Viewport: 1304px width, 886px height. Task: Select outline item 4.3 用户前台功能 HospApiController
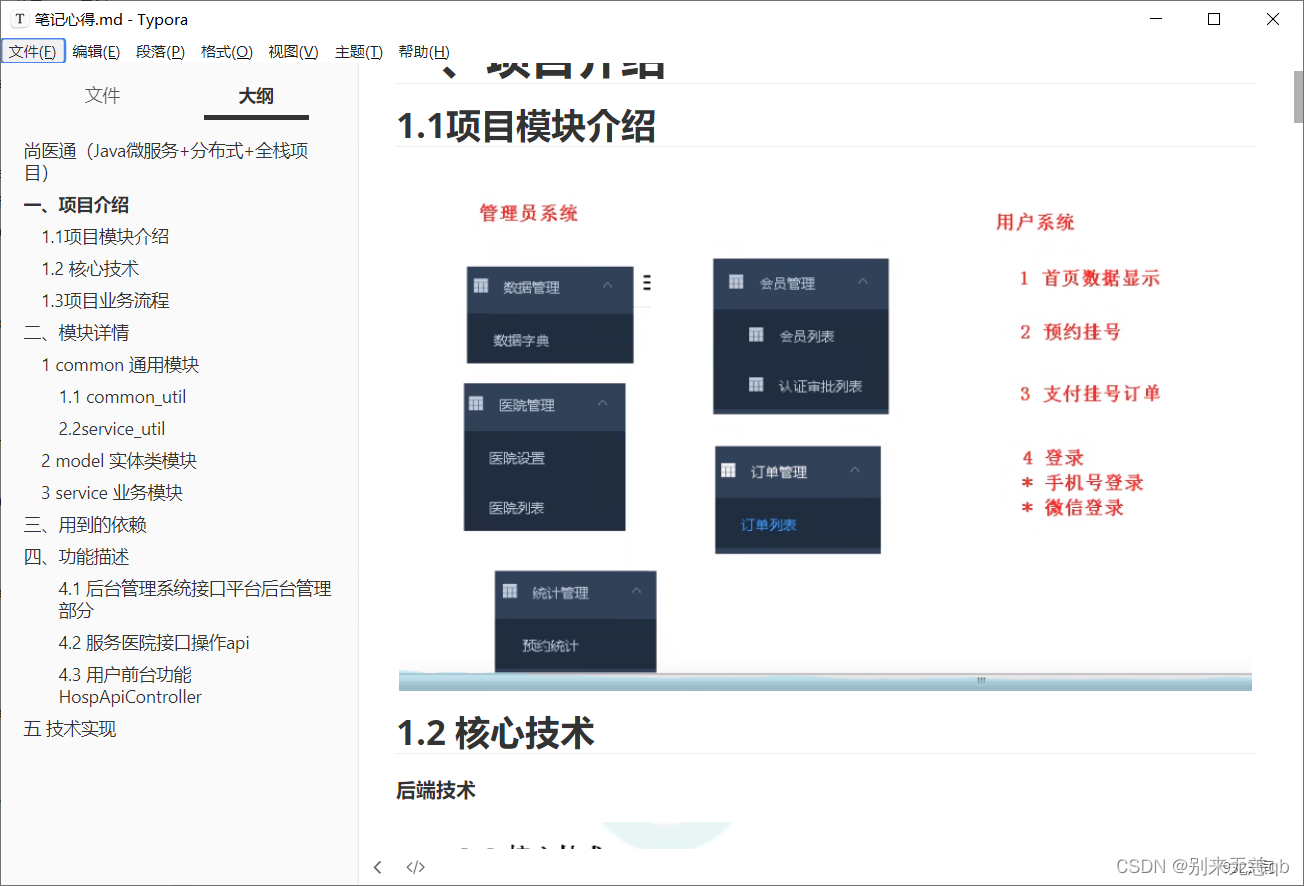(x=130, y=686)
